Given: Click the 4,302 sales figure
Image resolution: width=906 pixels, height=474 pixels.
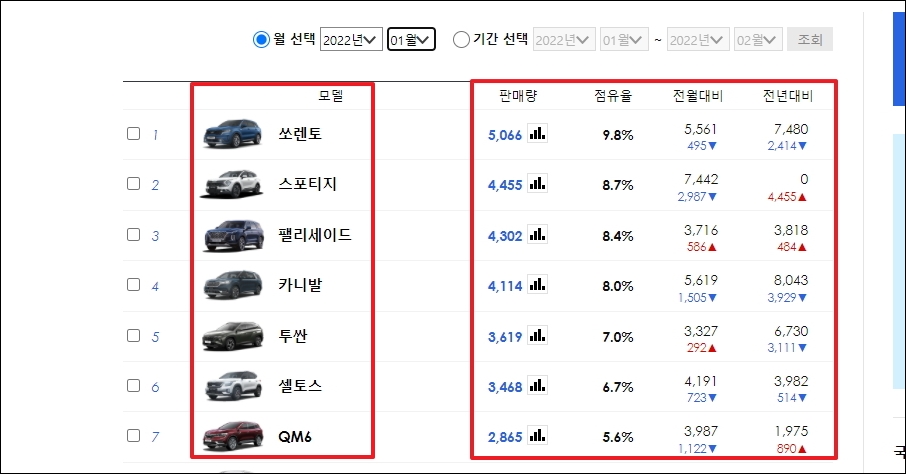Looking at the screenshot, I should tap(505, 236).
